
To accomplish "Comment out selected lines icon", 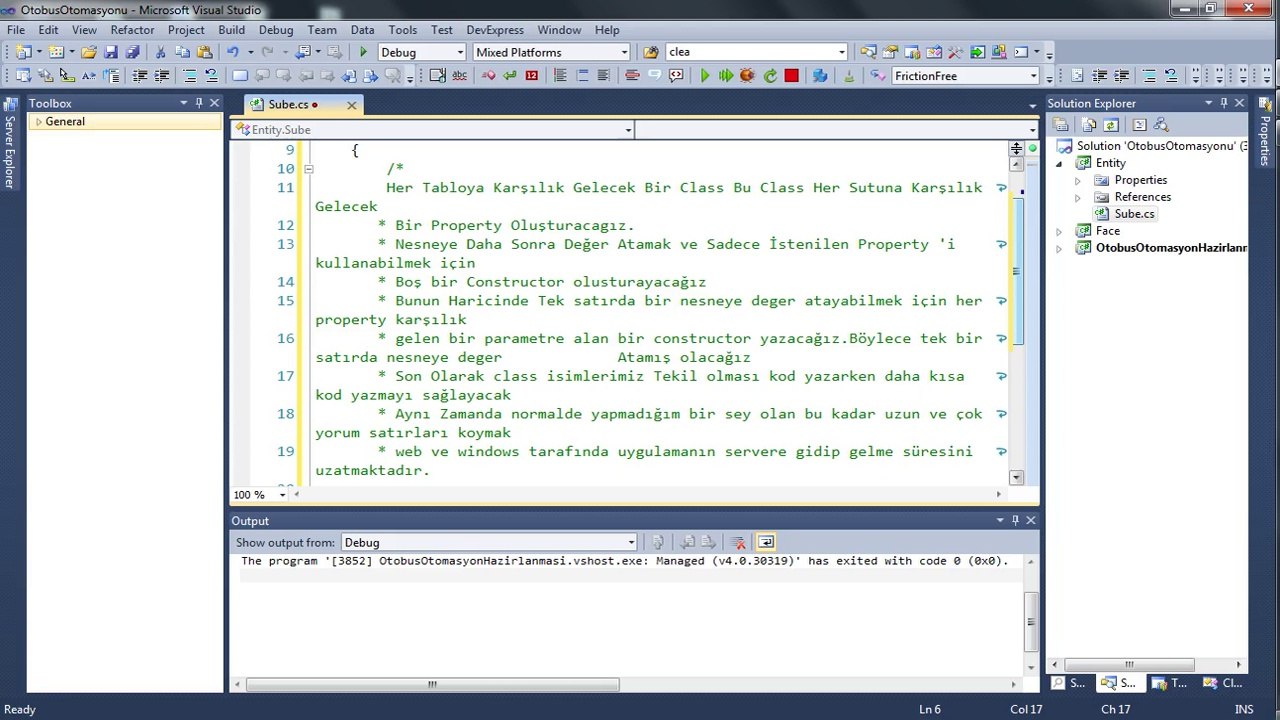I will pyautogui.click(x=190, y=76).
